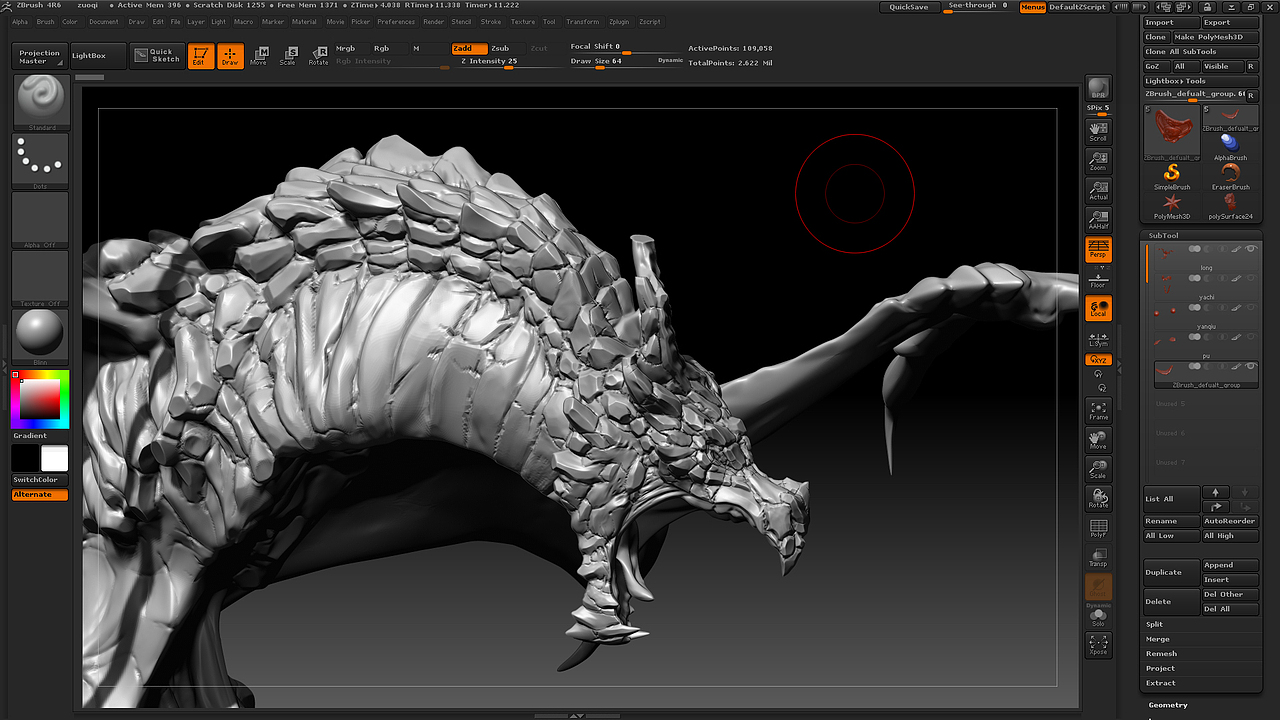The image size is (1280, 720).
Task: Toggle Local symmetry mode
Action: coord(1098,308)
